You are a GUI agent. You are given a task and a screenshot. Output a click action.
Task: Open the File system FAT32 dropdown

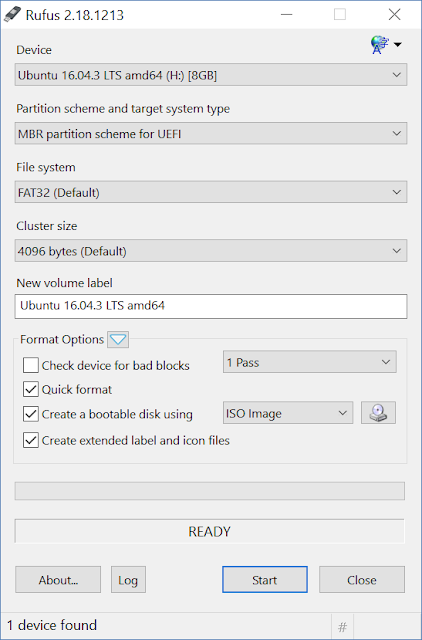211,192
